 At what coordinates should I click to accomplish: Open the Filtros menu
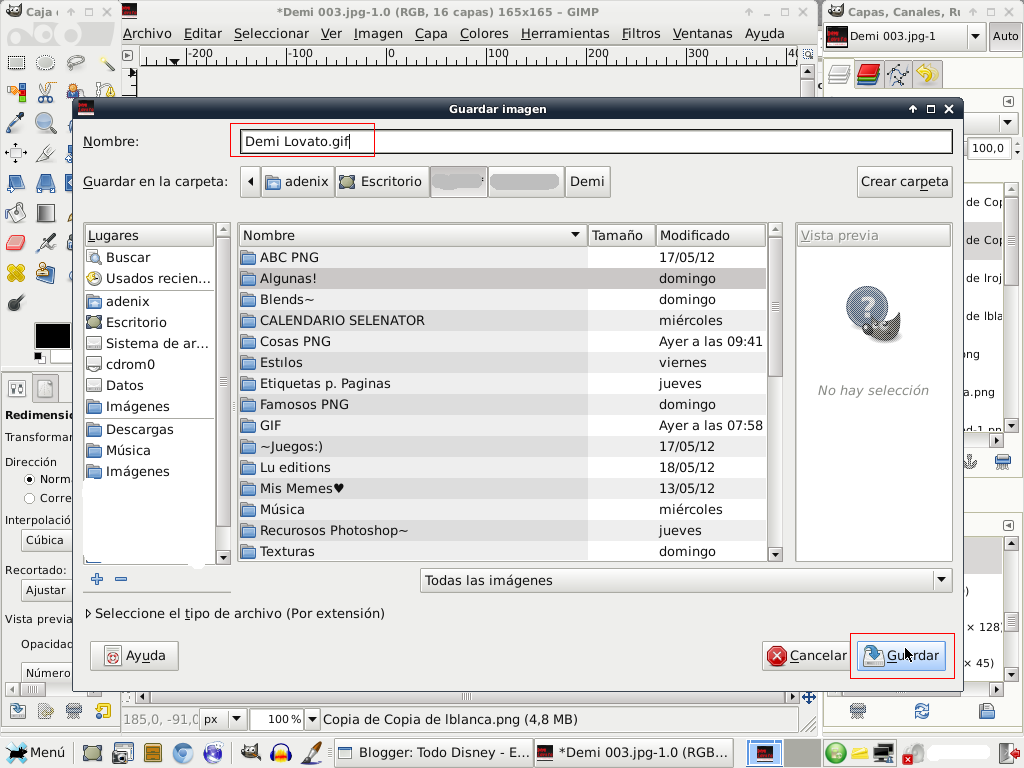click(x=641, y=33)
